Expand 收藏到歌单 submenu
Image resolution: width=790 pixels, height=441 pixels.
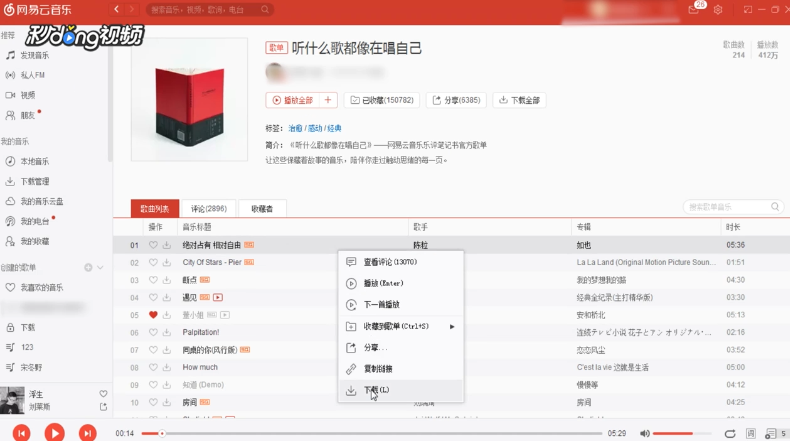tap(401, 327)
